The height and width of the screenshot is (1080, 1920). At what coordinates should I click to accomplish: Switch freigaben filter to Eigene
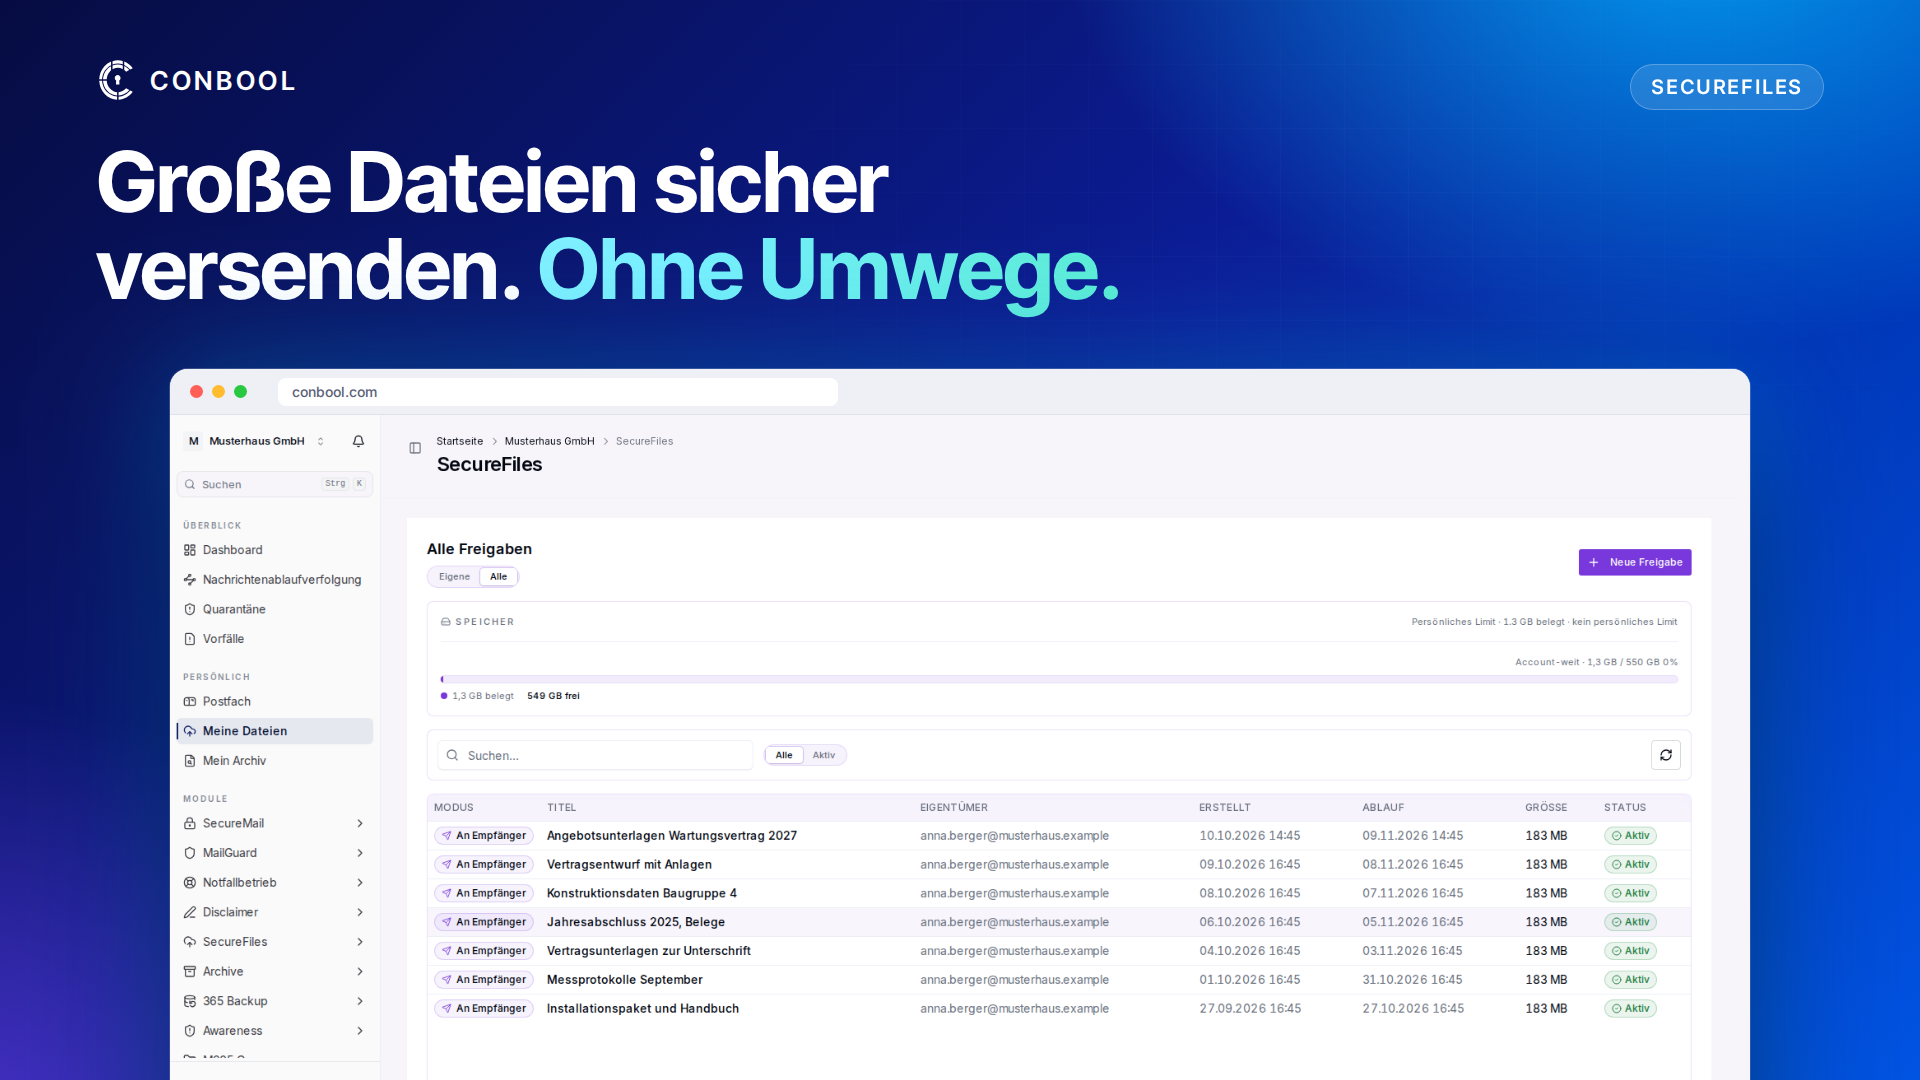[x=454, y=577]
